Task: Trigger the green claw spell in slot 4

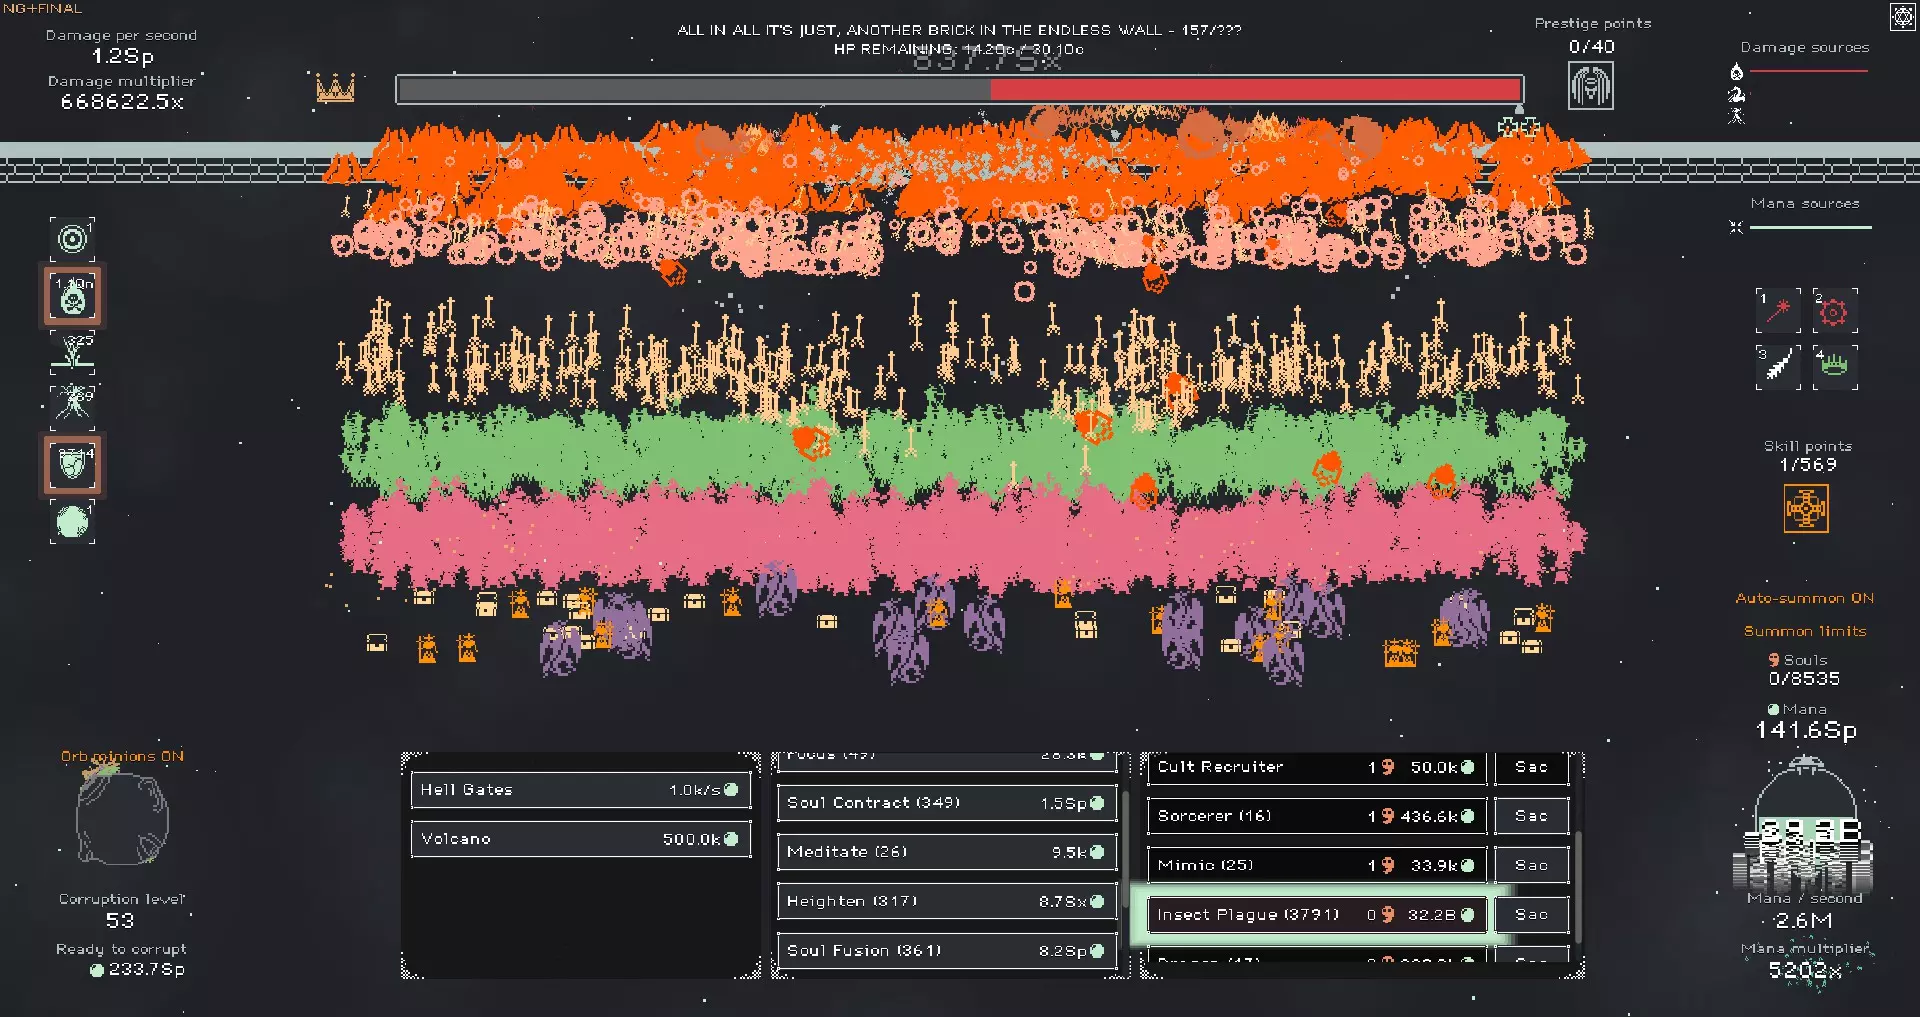Action: pyautogui.click(x=1834, y=367)
